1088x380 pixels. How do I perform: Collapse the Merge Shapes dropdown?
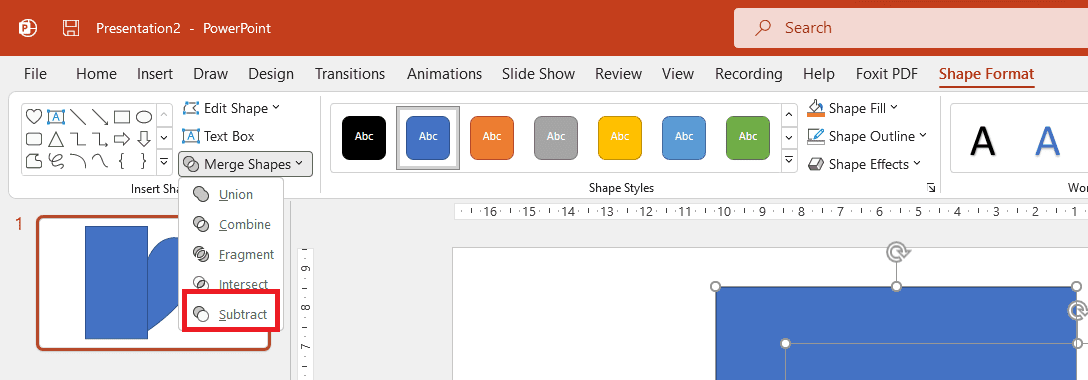[x=246, y=164]
